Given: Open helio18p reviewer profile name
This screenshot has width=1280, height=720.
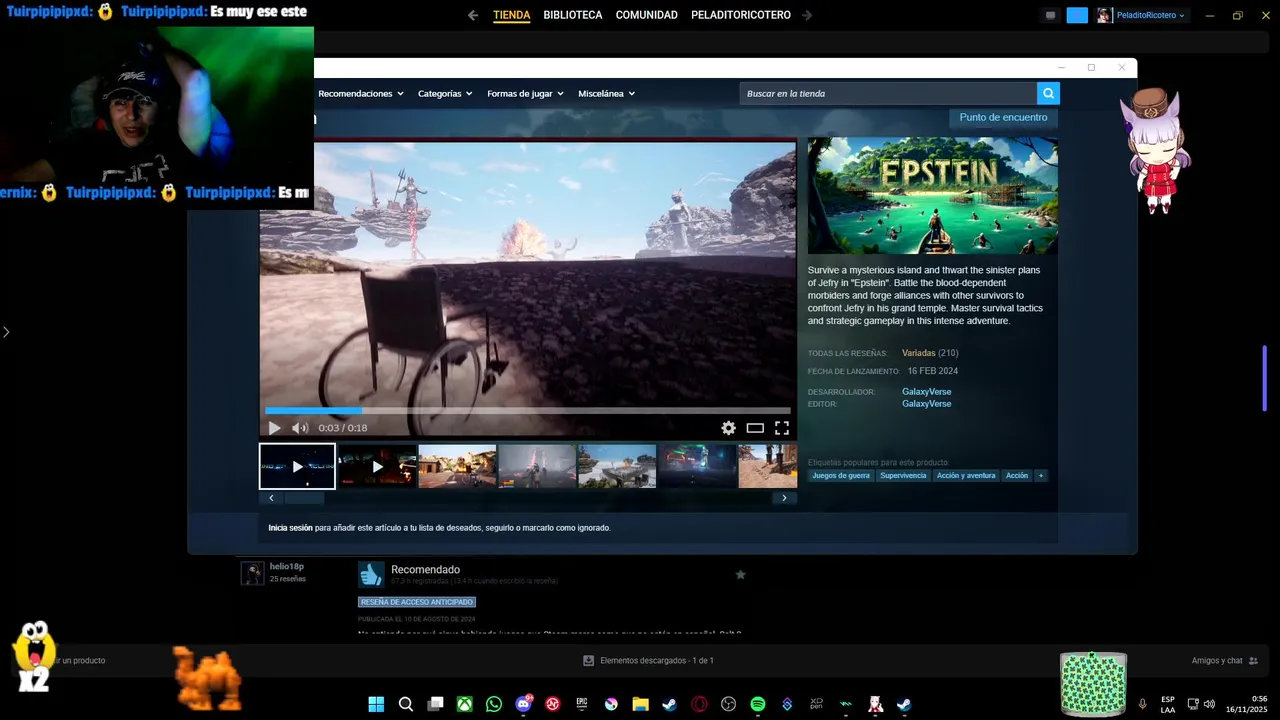Looking at the screenshot, I should coord(286,567).
